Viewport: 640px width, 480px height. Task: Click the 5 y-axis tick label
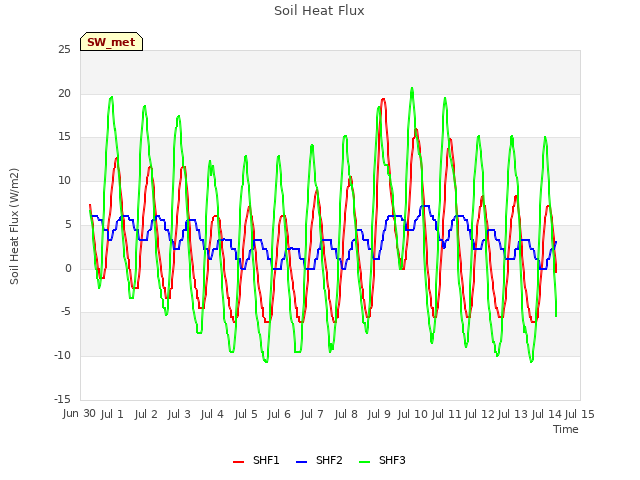pyautogui.click(x=68, y=224)
